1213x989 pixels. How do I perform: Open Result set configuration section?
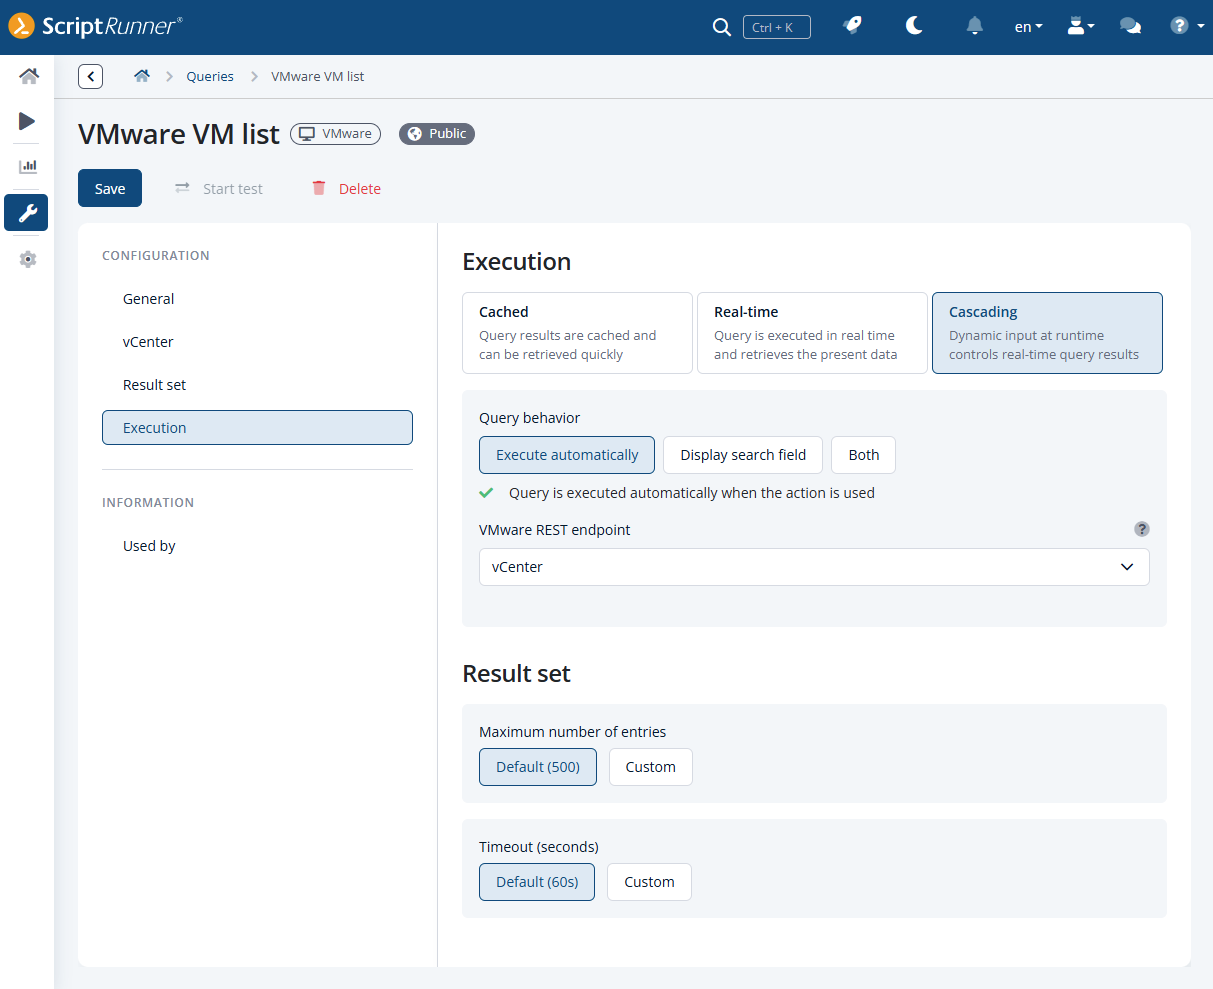click(x=257, y=385)
